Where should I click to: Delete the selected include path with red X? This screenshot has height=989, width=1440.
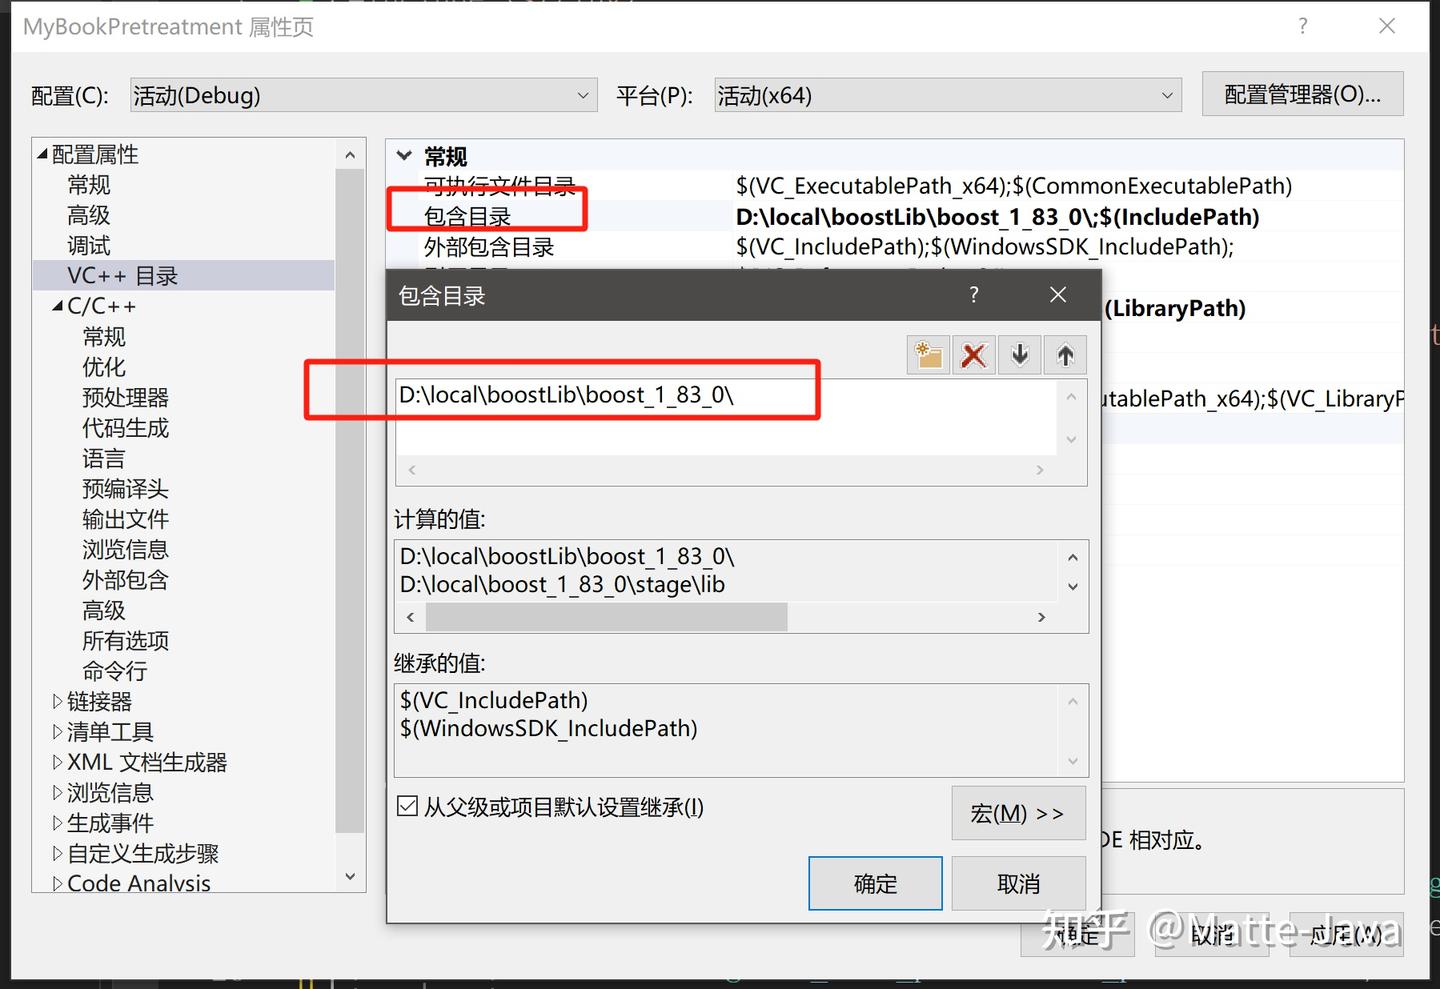973,354
